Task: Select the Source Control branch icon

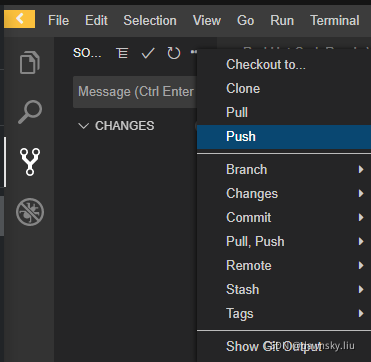Action: [30, 162]
